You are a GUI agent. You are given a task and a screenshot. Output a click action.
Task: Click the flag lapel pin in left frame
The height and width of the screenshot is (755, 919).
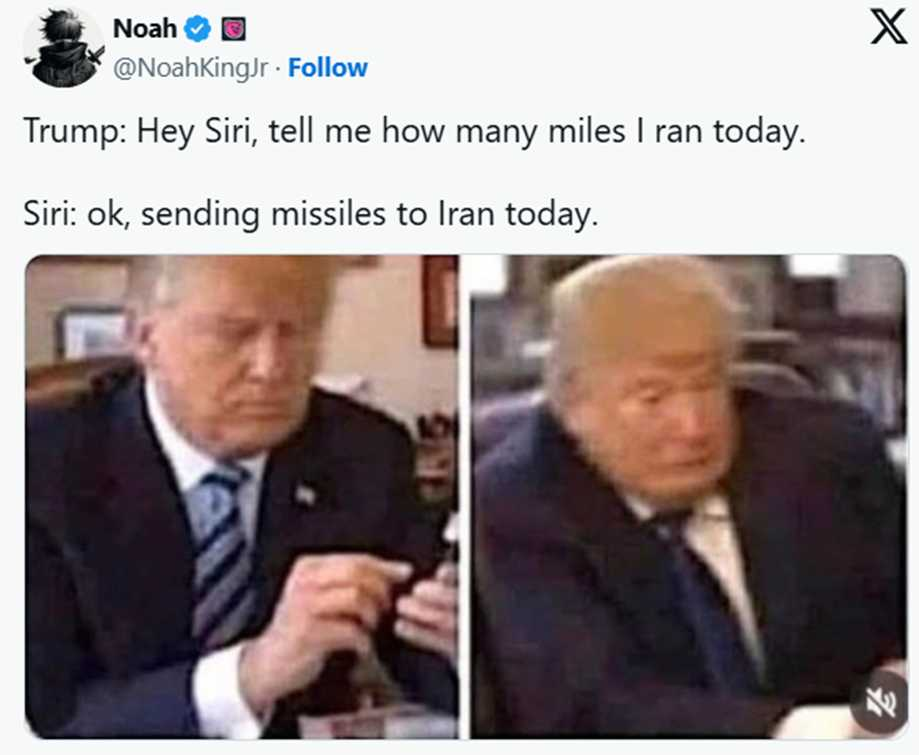[305, 494]
